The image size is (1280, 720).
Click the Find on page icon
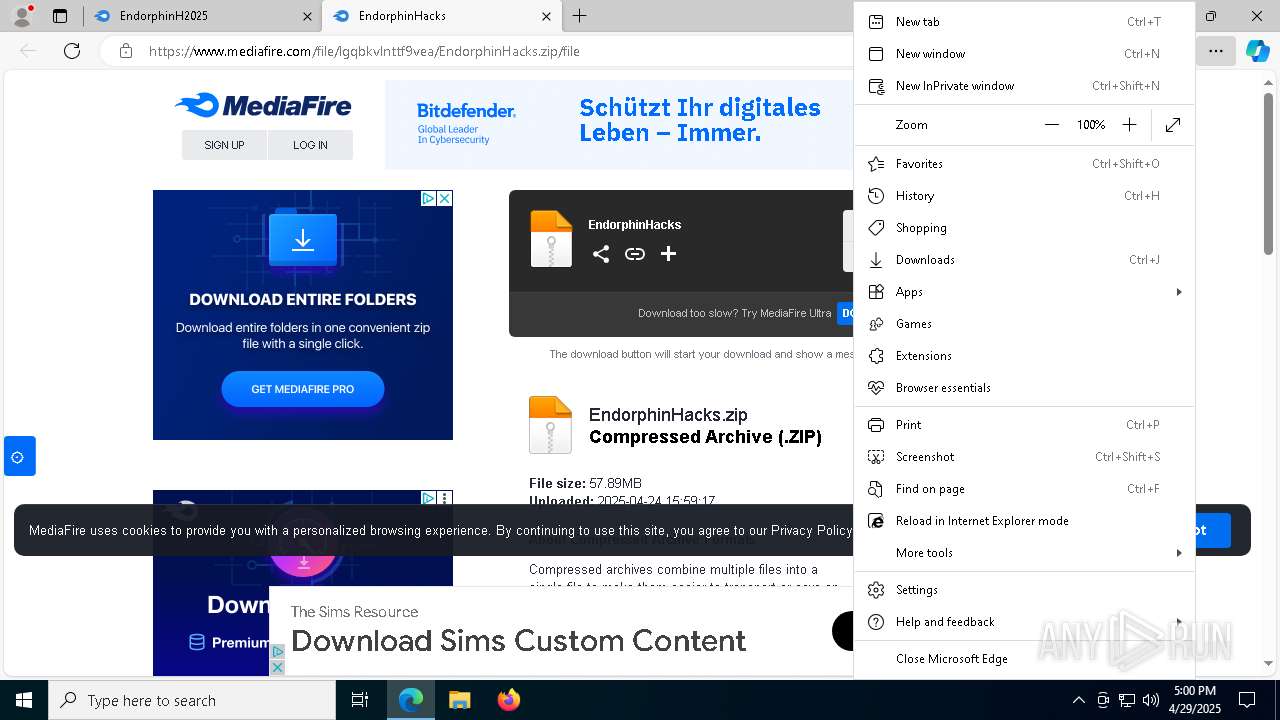(876, 489)
